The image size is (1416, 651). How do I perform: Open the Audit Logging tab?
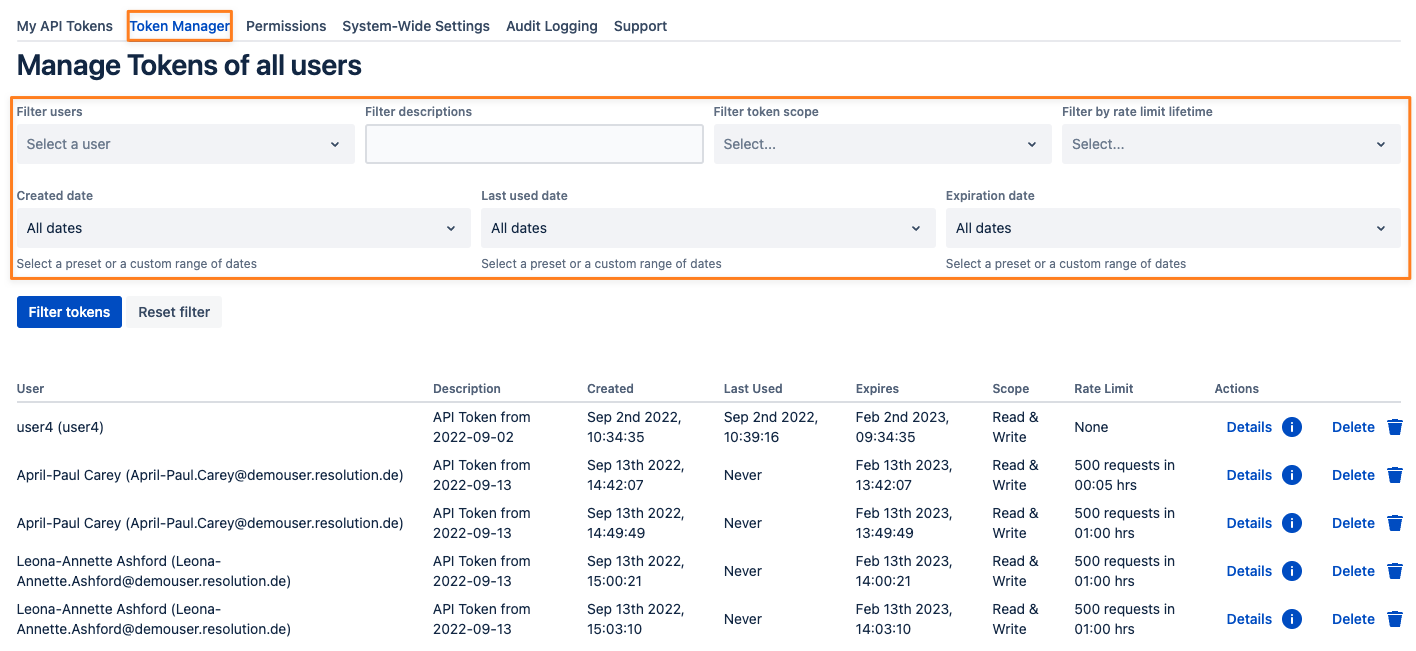click(x=552, y=26)
